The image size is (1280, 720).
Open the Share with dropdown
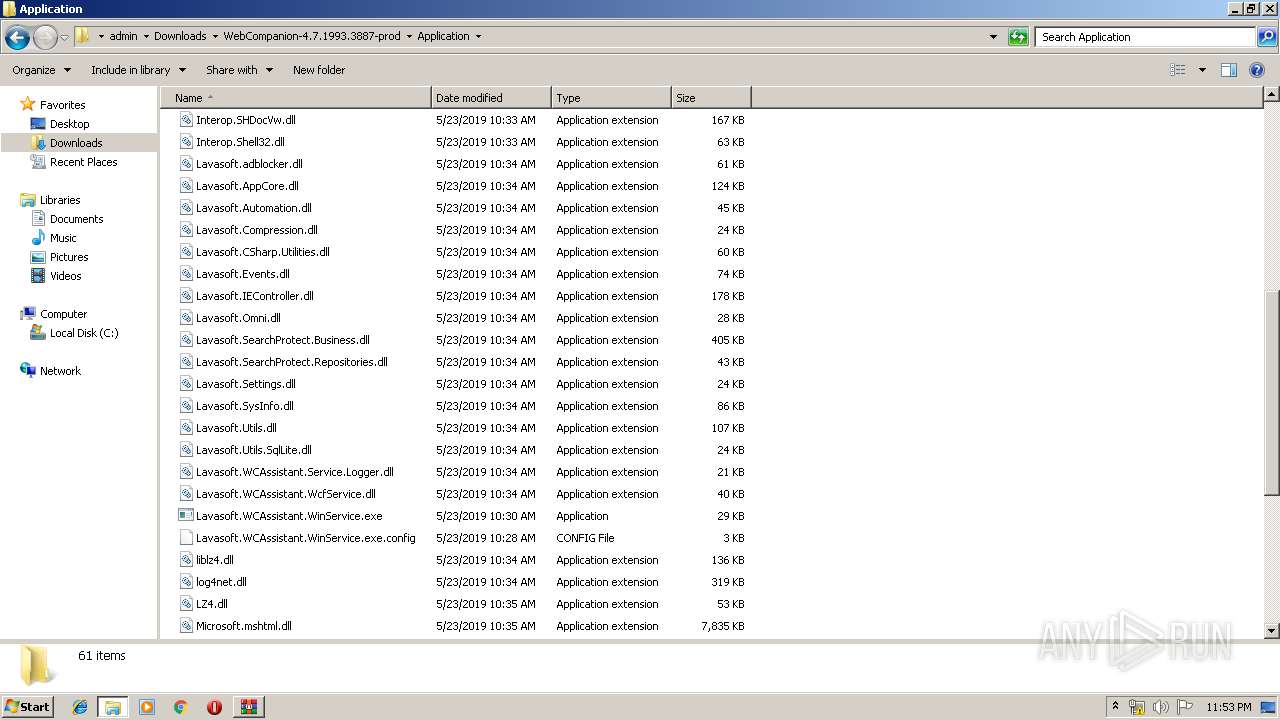tap(239, 70)
